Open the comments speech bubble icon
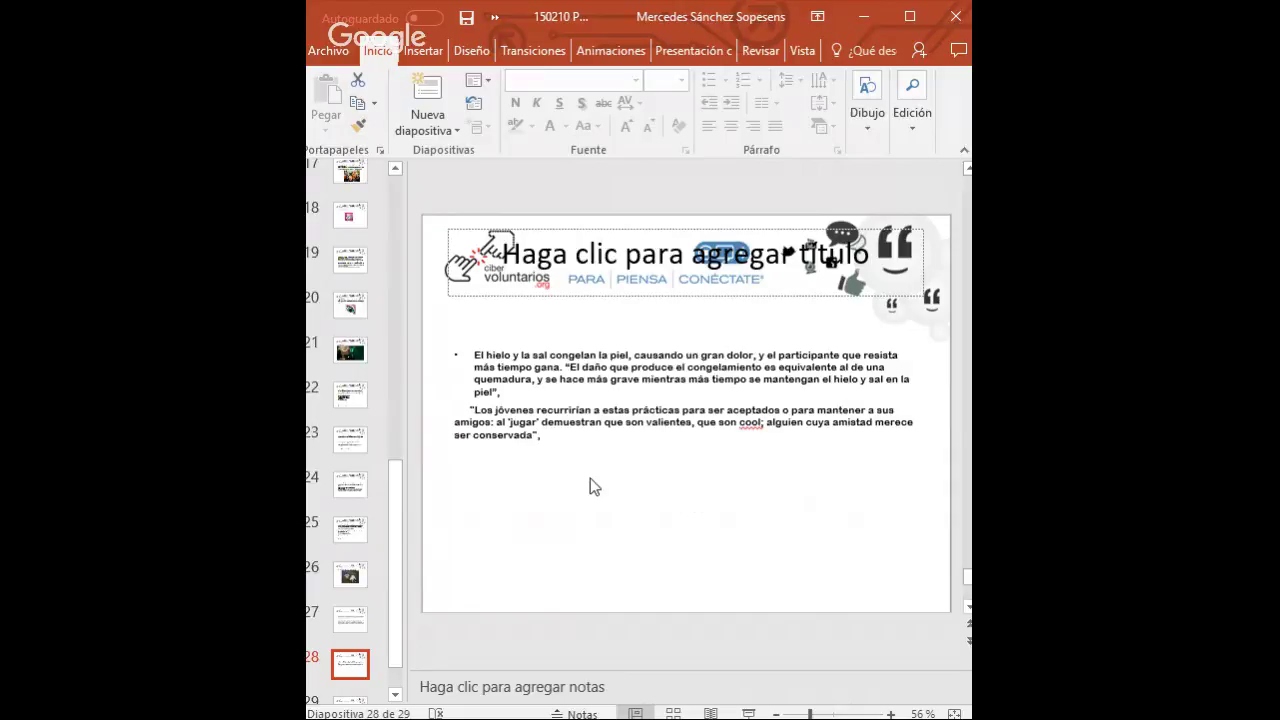Screen dimensions: 1280x720 point(958,50)
